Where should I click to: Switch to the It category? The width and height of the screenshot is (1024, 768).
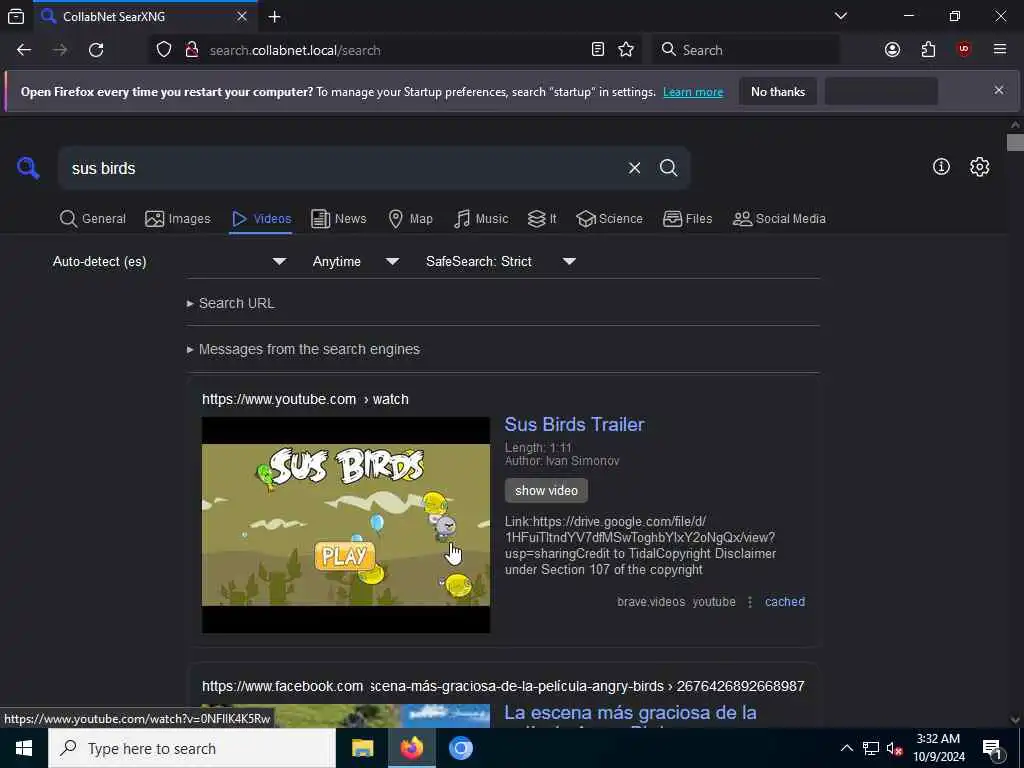pyautogui.click(x=542, y=219)
